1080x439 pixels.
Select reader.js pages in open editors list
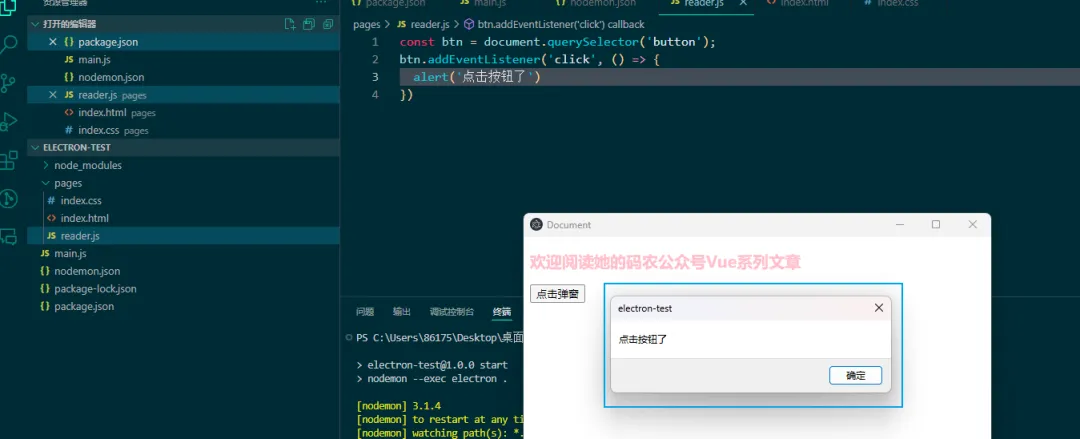[x=112, y=95]
